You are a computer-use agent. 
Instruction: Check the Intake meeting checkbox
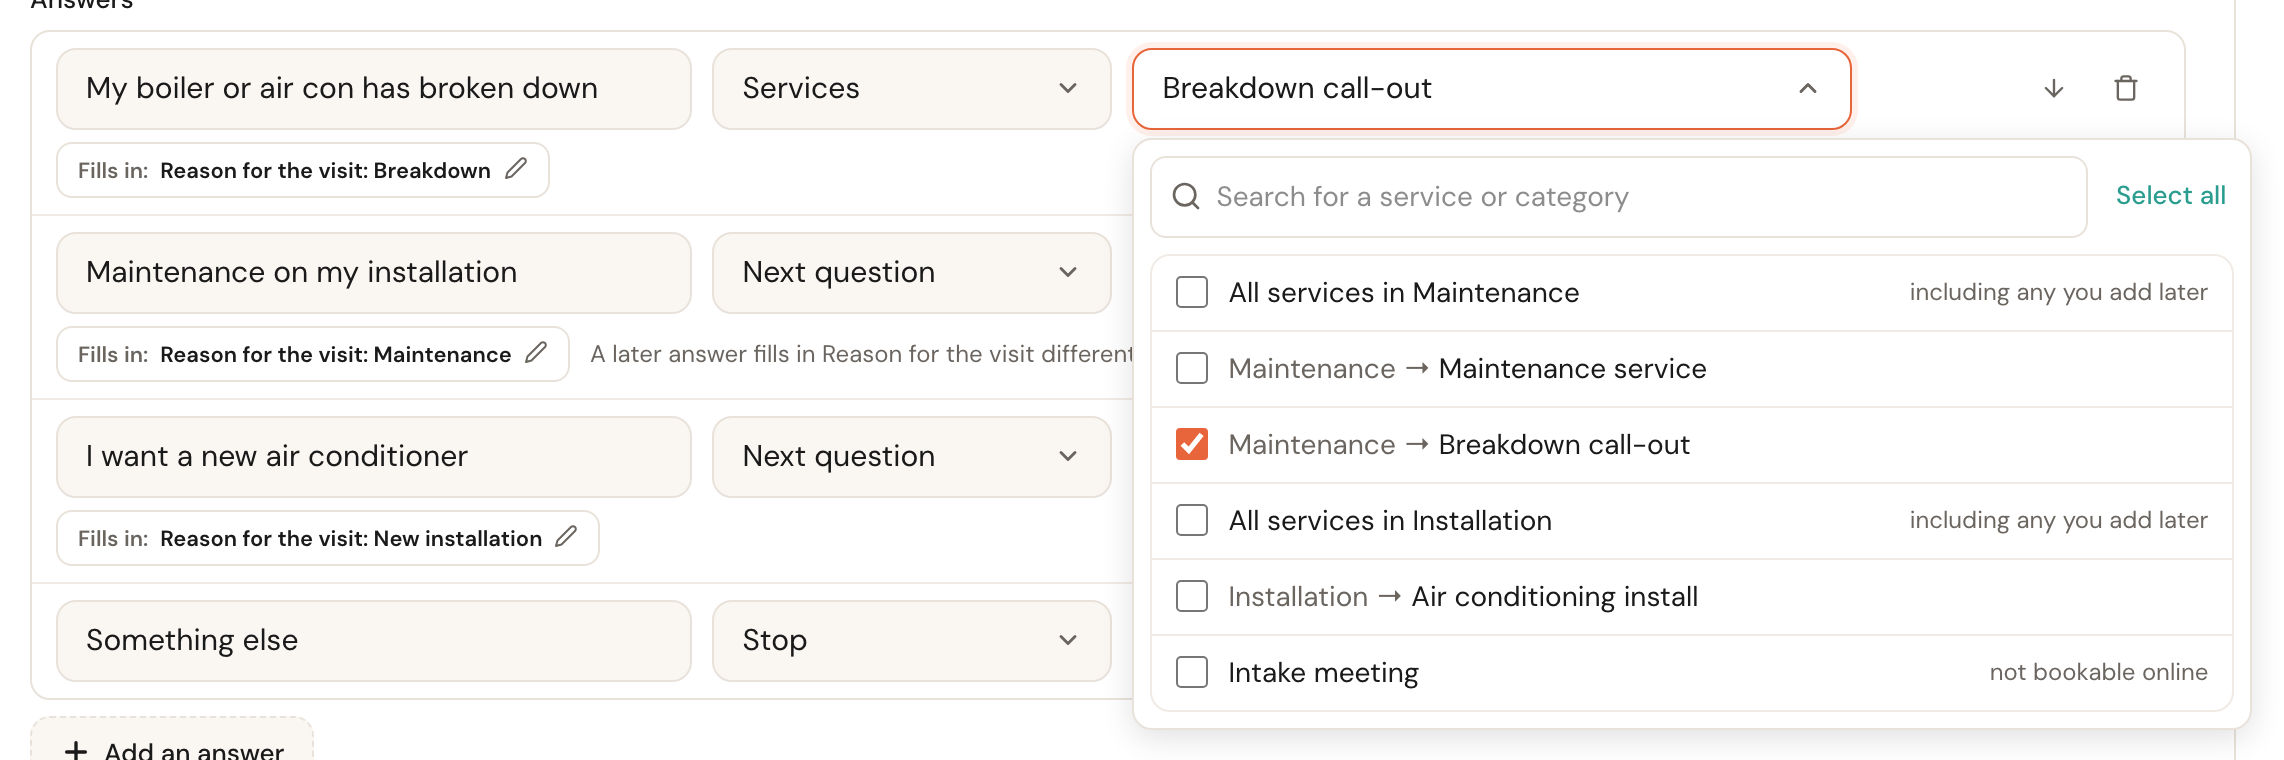click(x=1192, y=673)
